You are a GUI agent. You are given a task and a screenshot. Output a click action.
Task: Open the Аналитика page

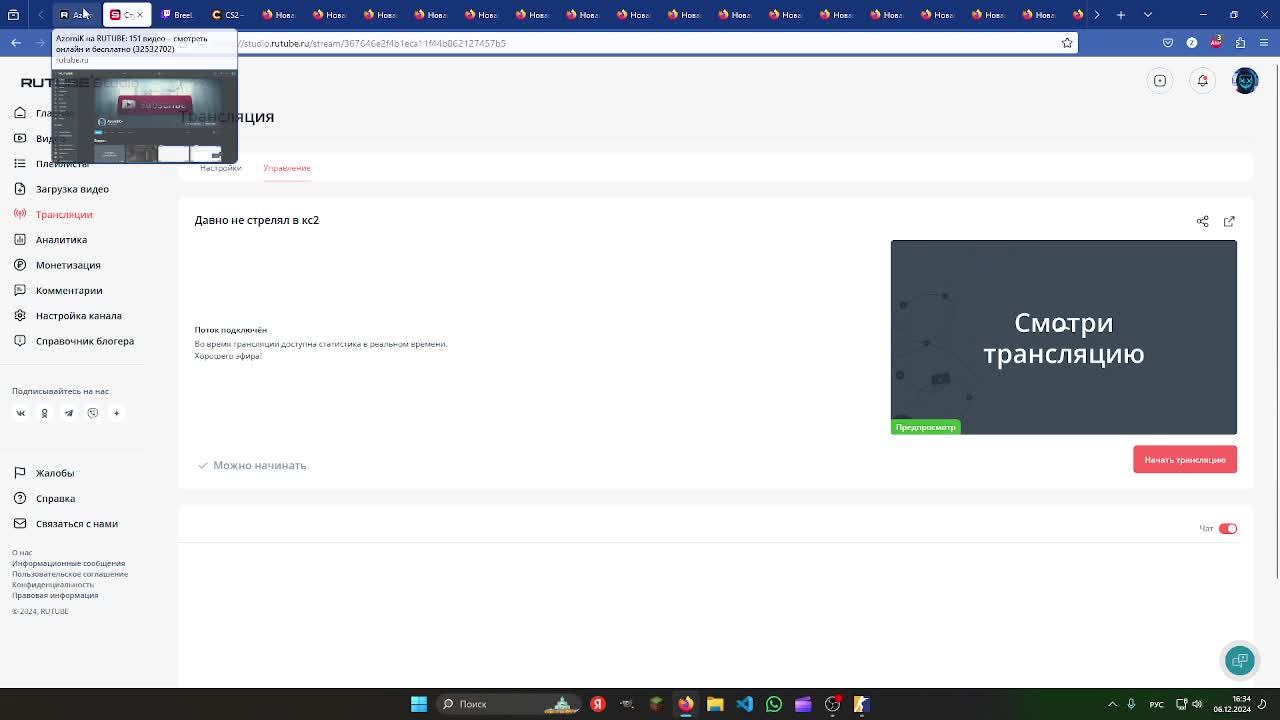61,240
